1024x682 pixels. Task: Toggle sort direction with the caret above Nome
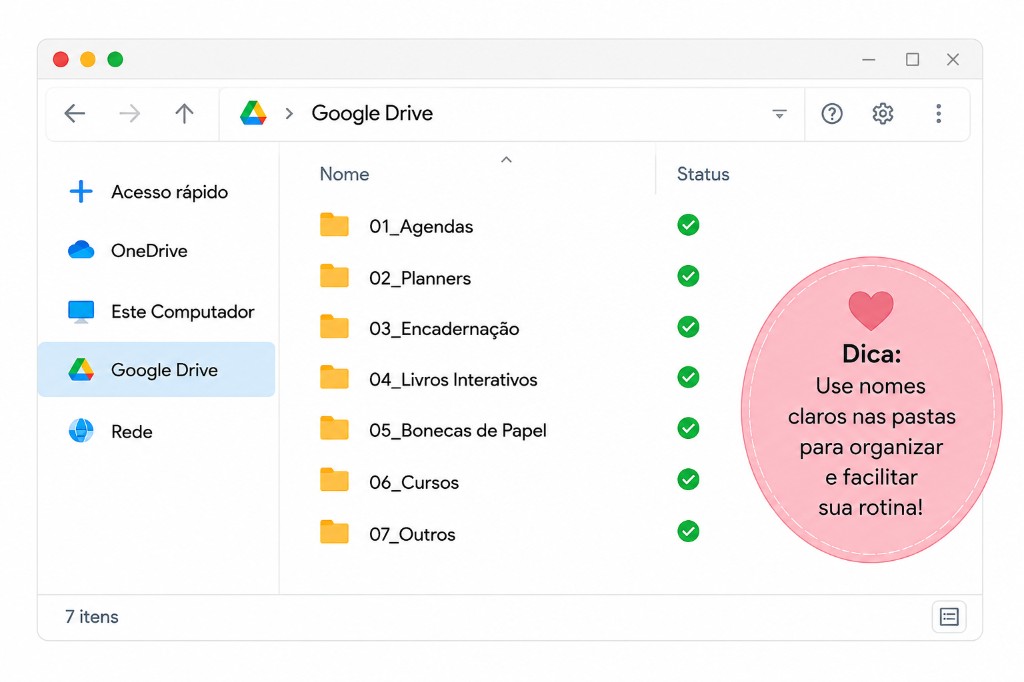[506, 159]
